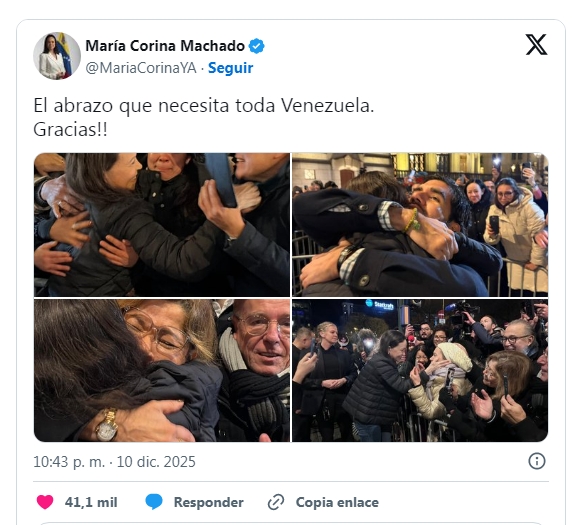Click Responder to reply
The image size is (579, 525).
click(x=209, y=502)
